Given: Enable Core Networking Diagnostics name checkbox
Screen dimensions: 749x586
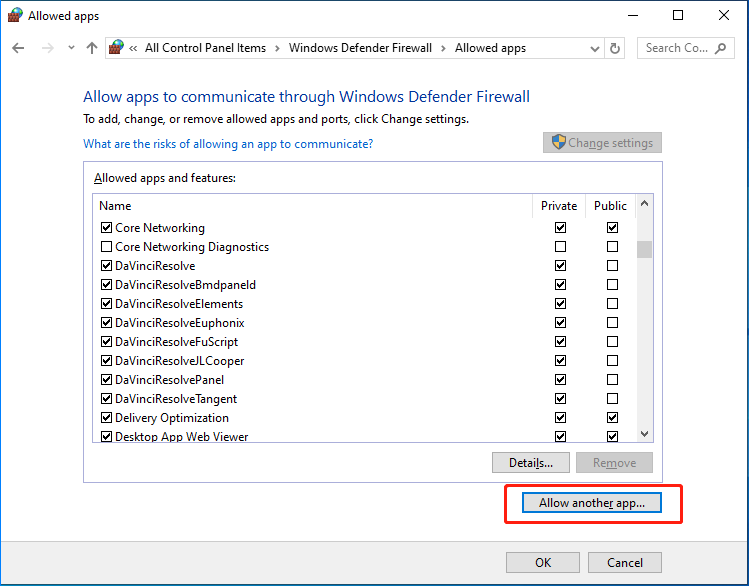Looking at the screenshot, I should click(x=106, y=246).
